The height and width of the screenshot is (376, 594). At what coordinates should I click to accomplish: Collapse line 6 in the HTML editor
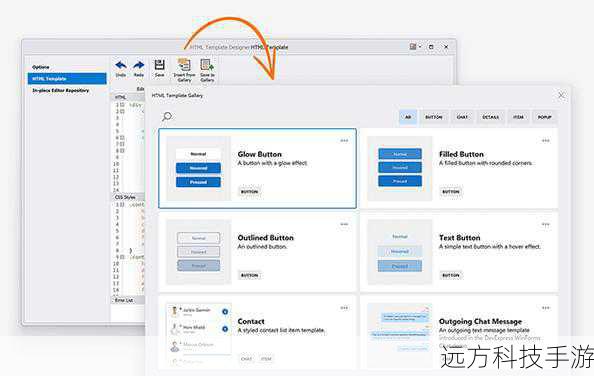pyautogui.click(x=122, y=137)
